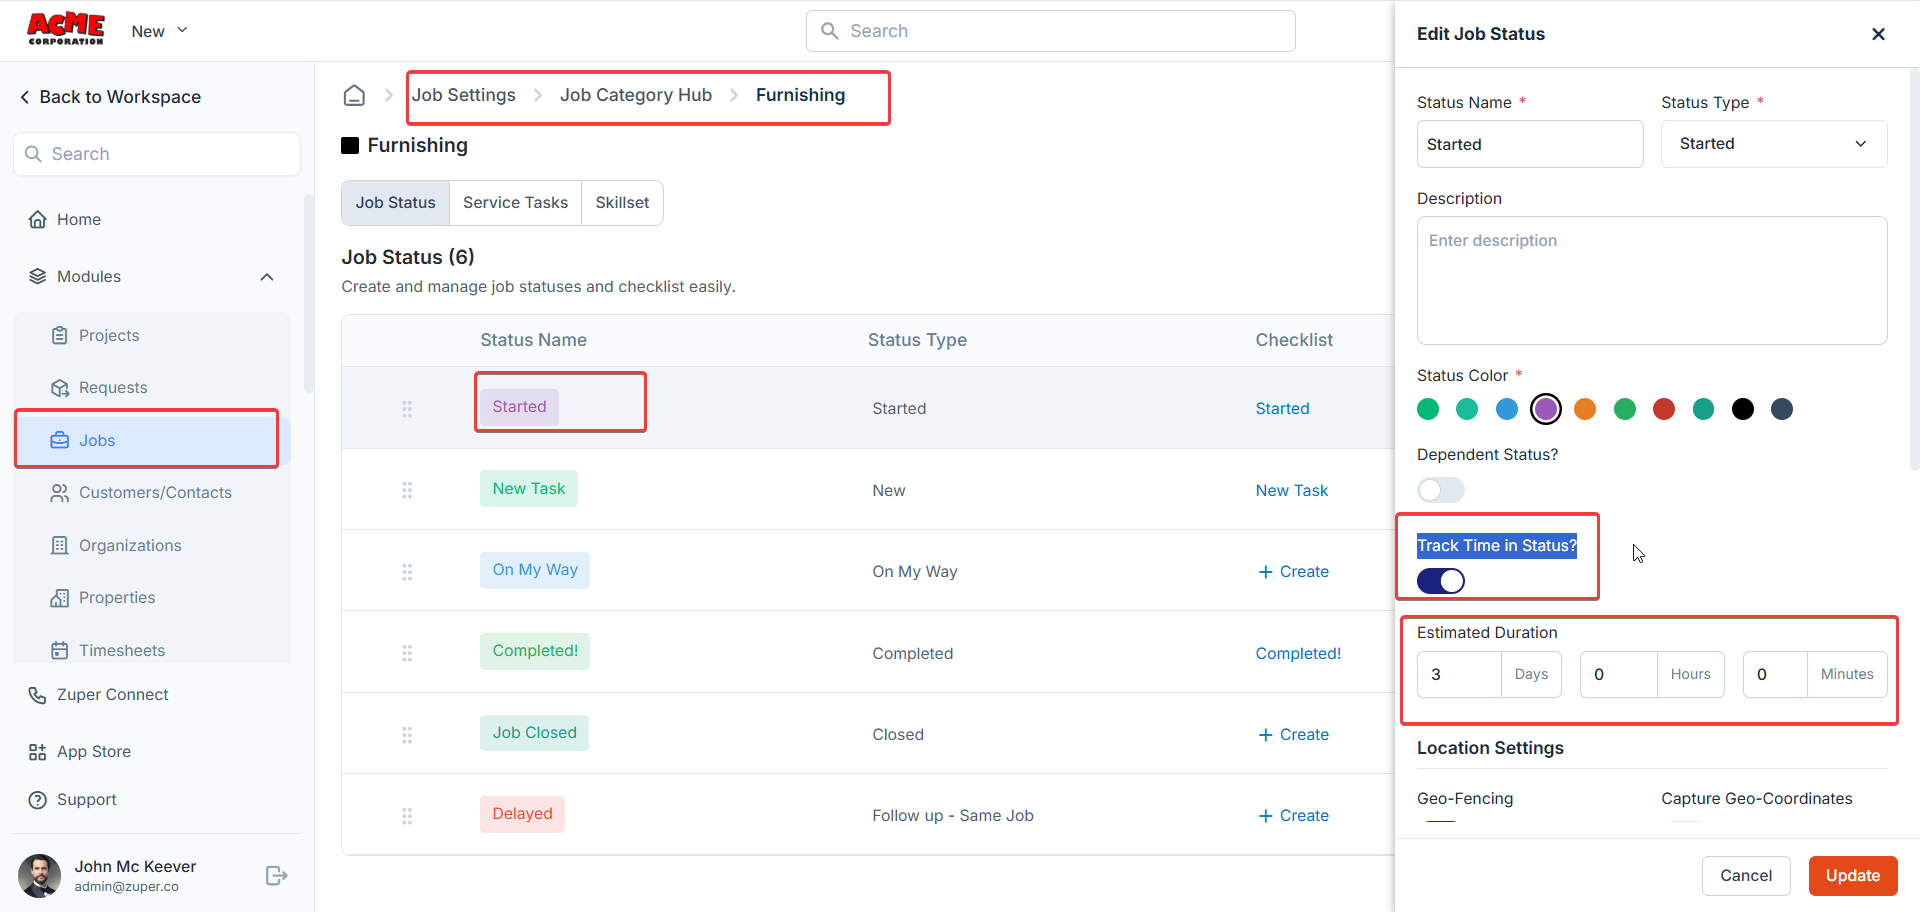Viewport: 1920px width, 912px height.
Task: Click the drag handle of the Completed! row
Action: [x=407, y=653]
